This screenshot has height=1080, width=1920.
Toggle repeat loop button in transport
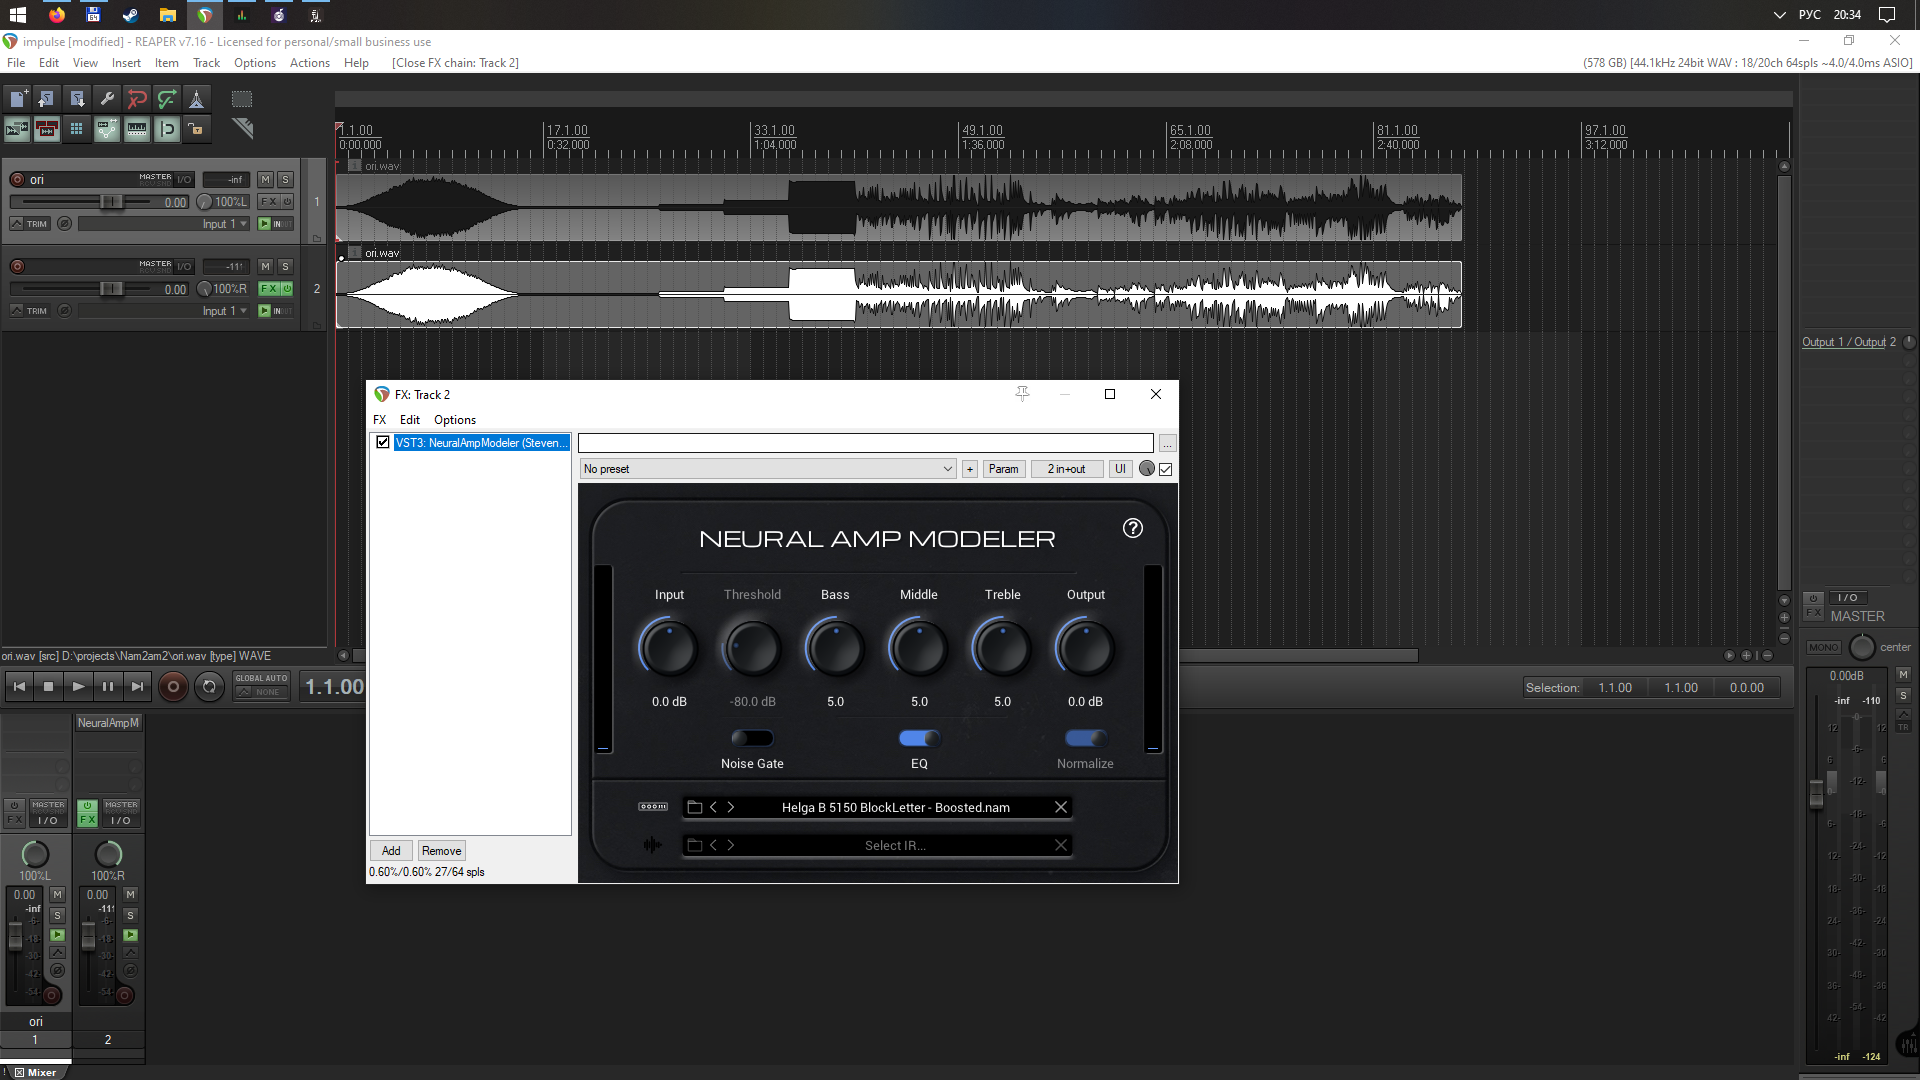coord(209,687)
